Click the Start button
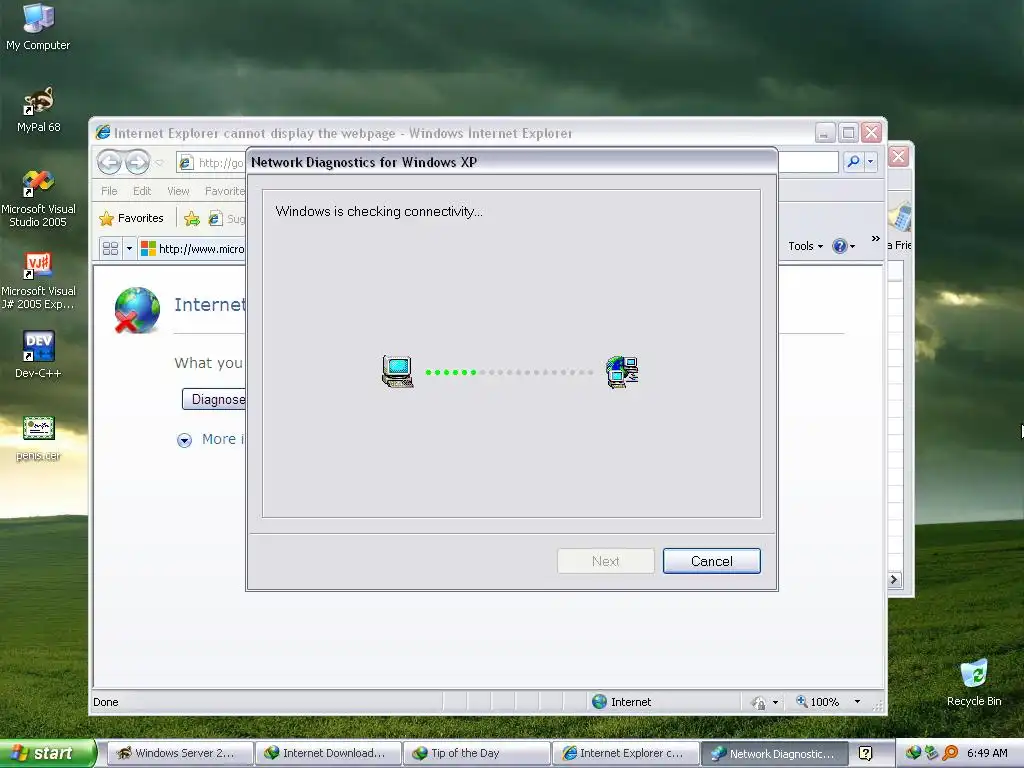 (47, 753)
